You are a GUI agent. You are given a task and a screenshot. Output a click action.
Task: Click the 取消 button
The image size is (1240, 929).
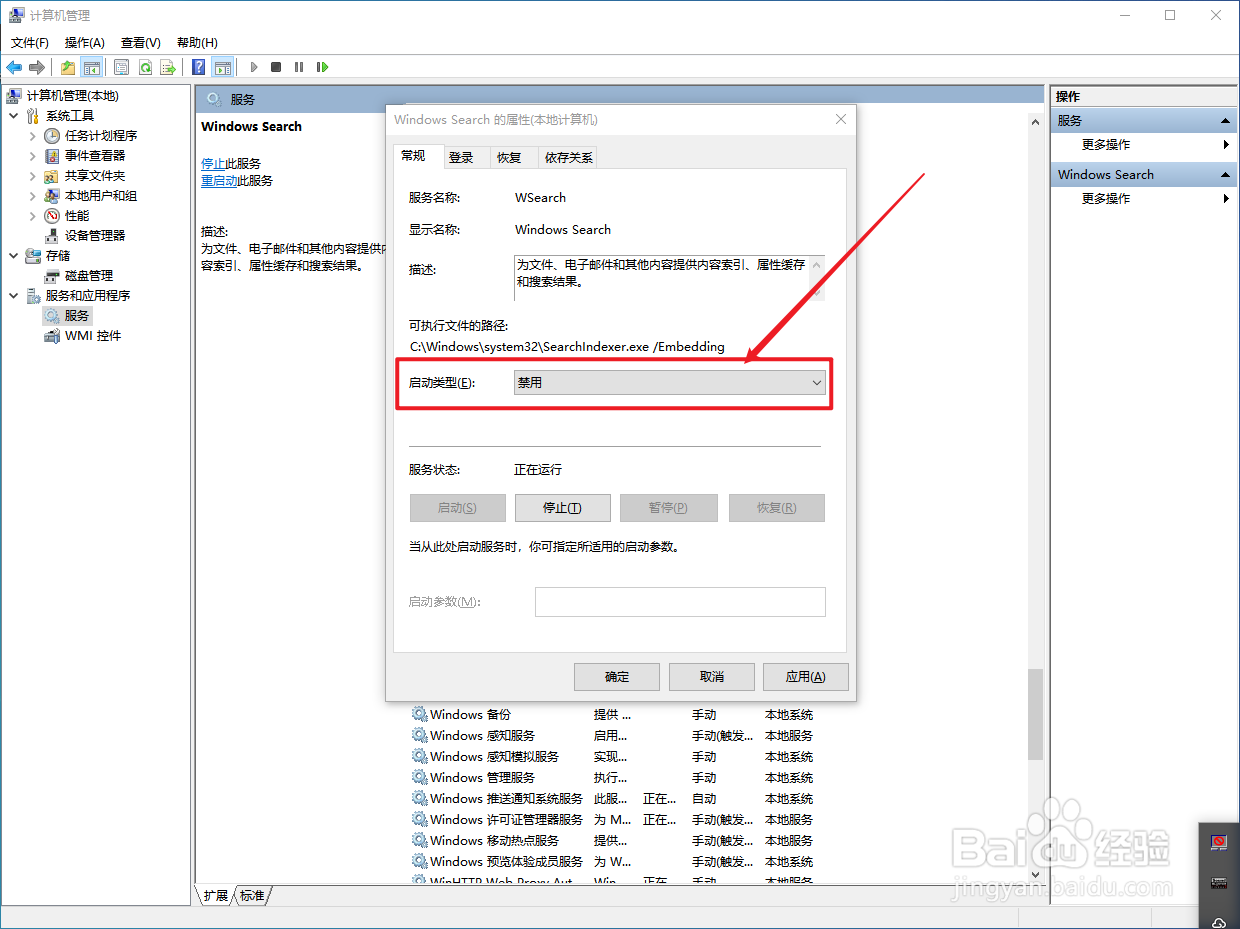click(x=711, y=677)
